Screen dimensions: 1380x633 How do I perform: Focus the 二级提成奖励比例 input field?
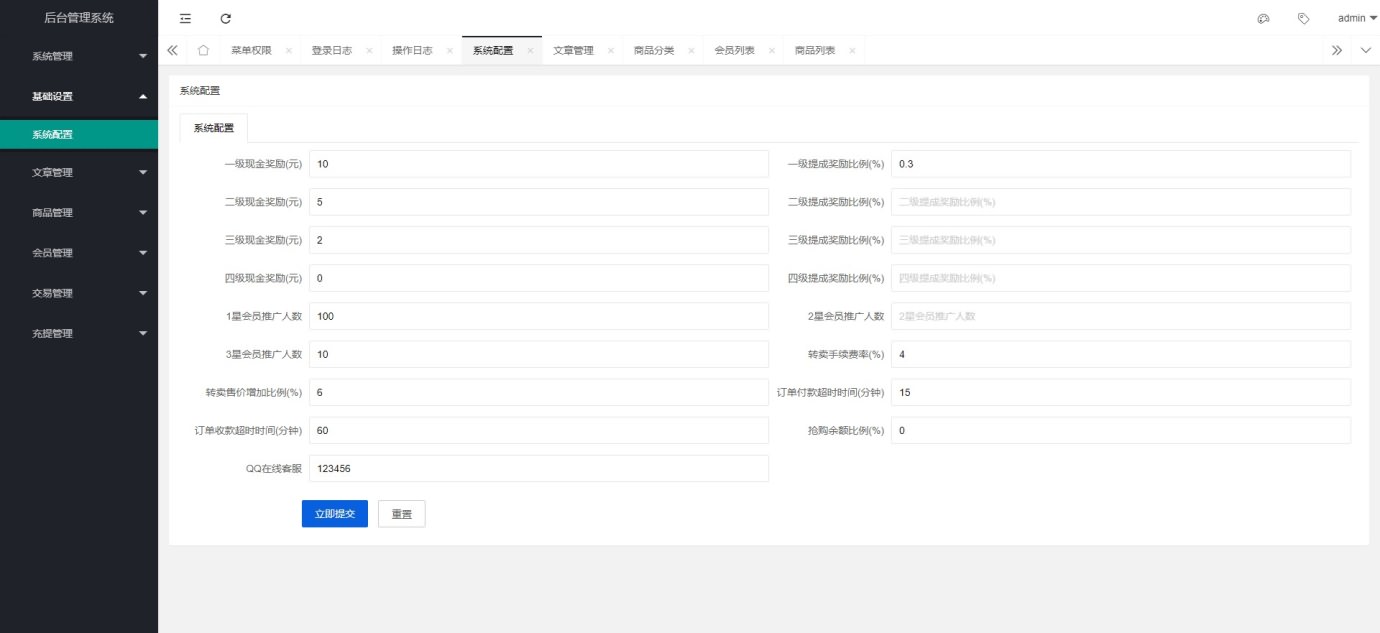tap(1120, 202)
